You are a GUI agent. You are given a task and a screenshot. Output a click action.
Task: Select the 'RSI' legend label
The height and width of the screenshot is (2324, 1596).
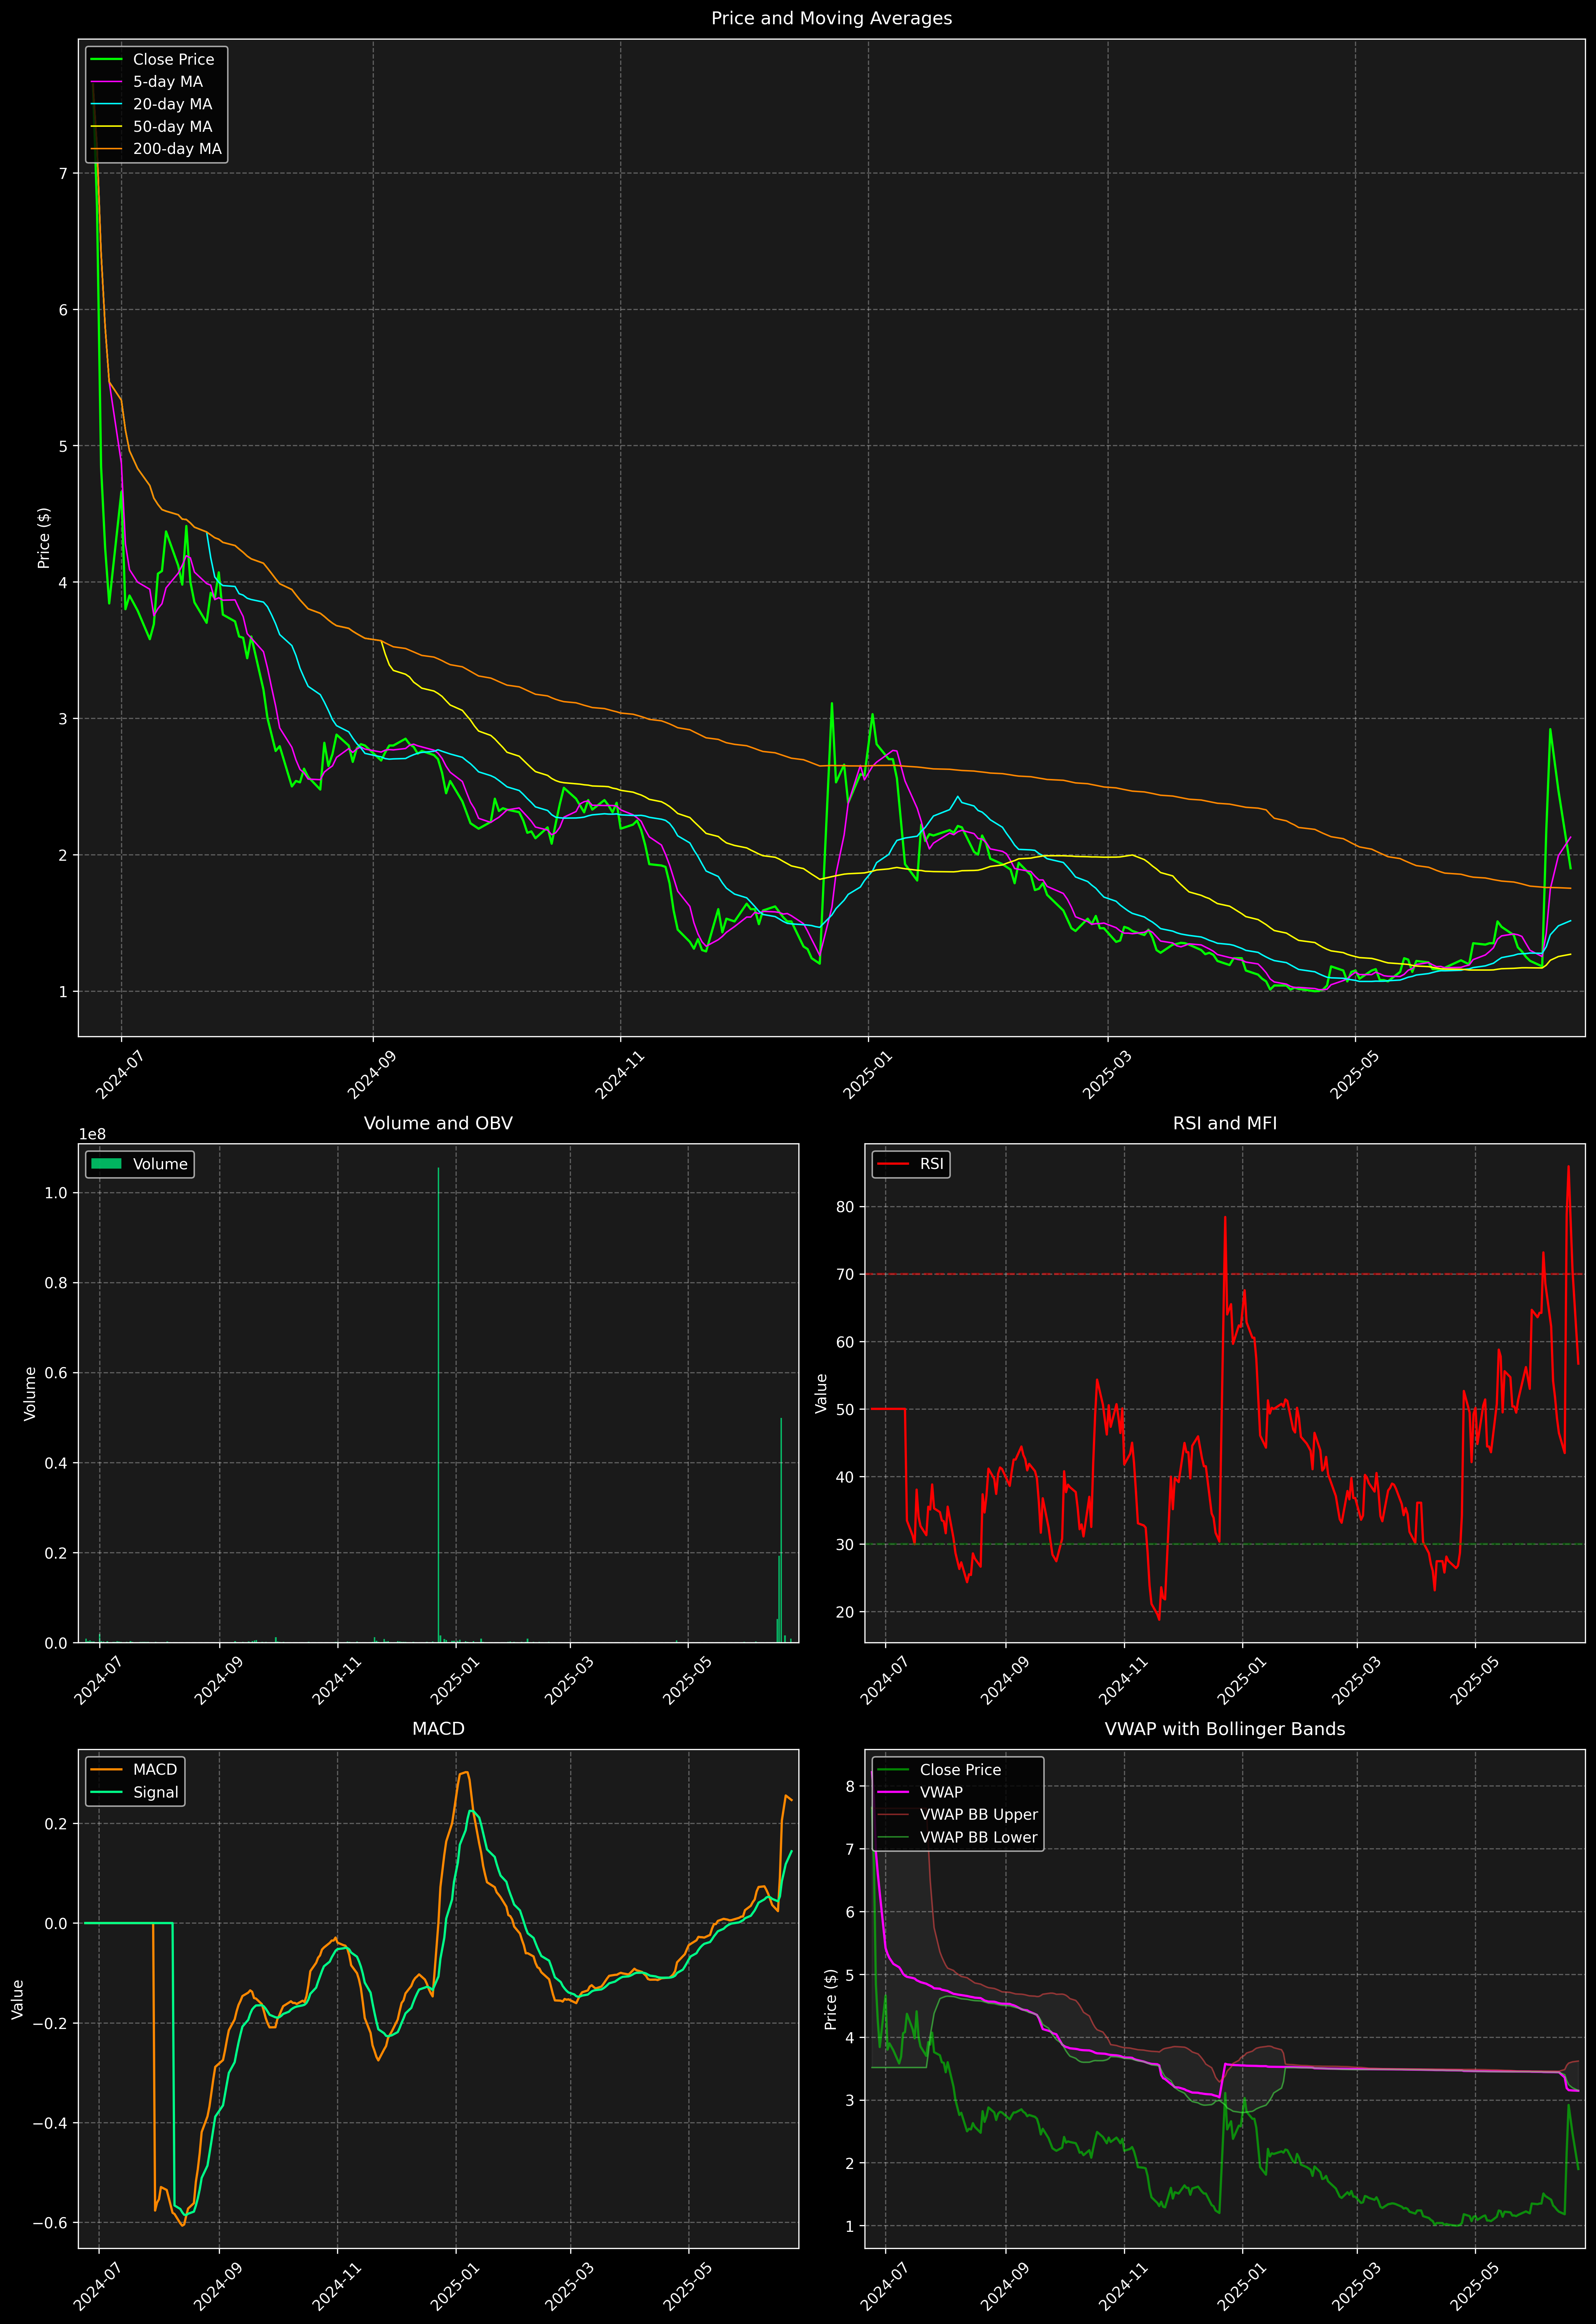point(932,1164)
